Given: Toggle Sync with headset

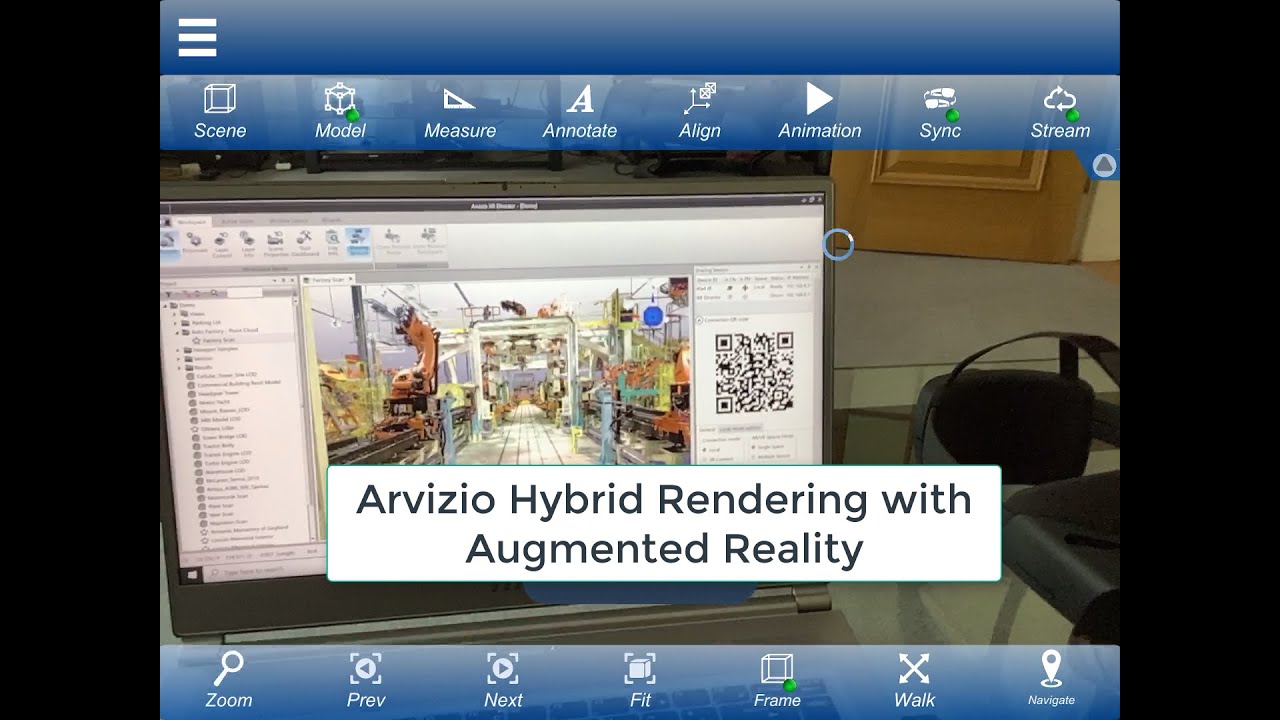Looking at the screenshot, I should pos(940,112).
